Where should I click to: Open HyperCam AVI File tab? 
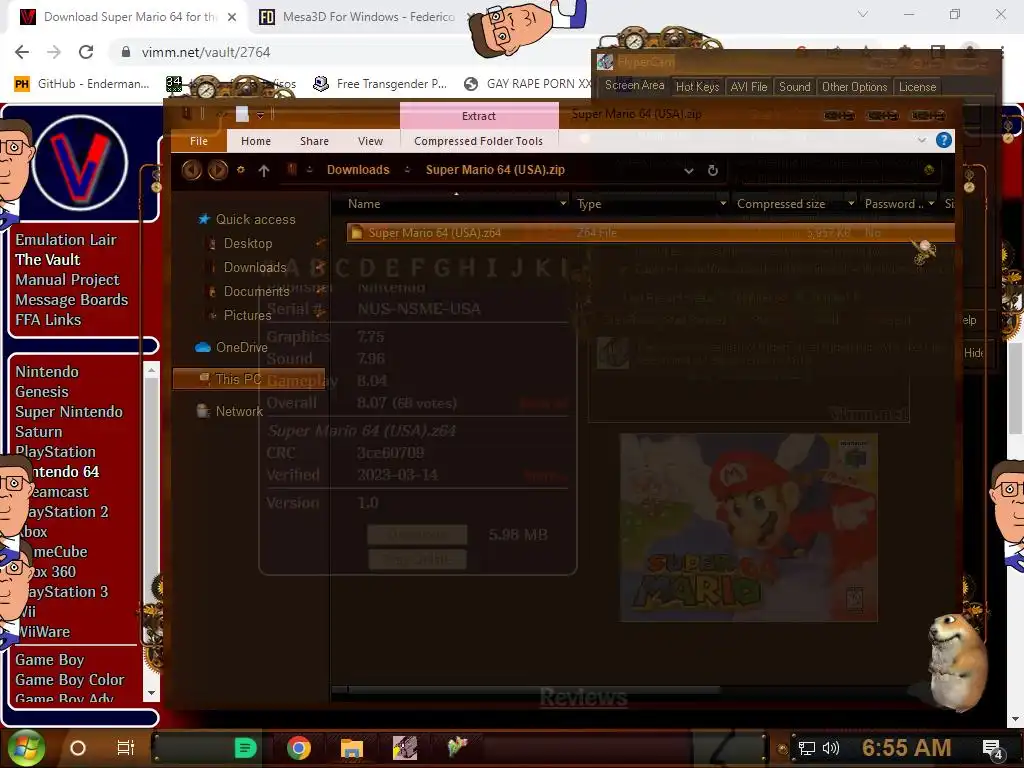[x=748, y=87]
